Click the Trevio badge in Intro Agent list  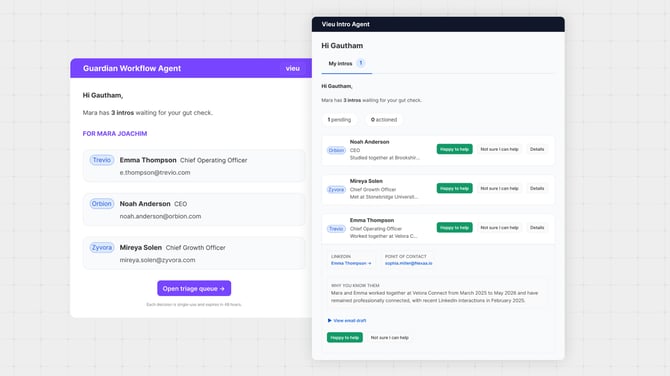pyautogui.click(x=336, y=229)
